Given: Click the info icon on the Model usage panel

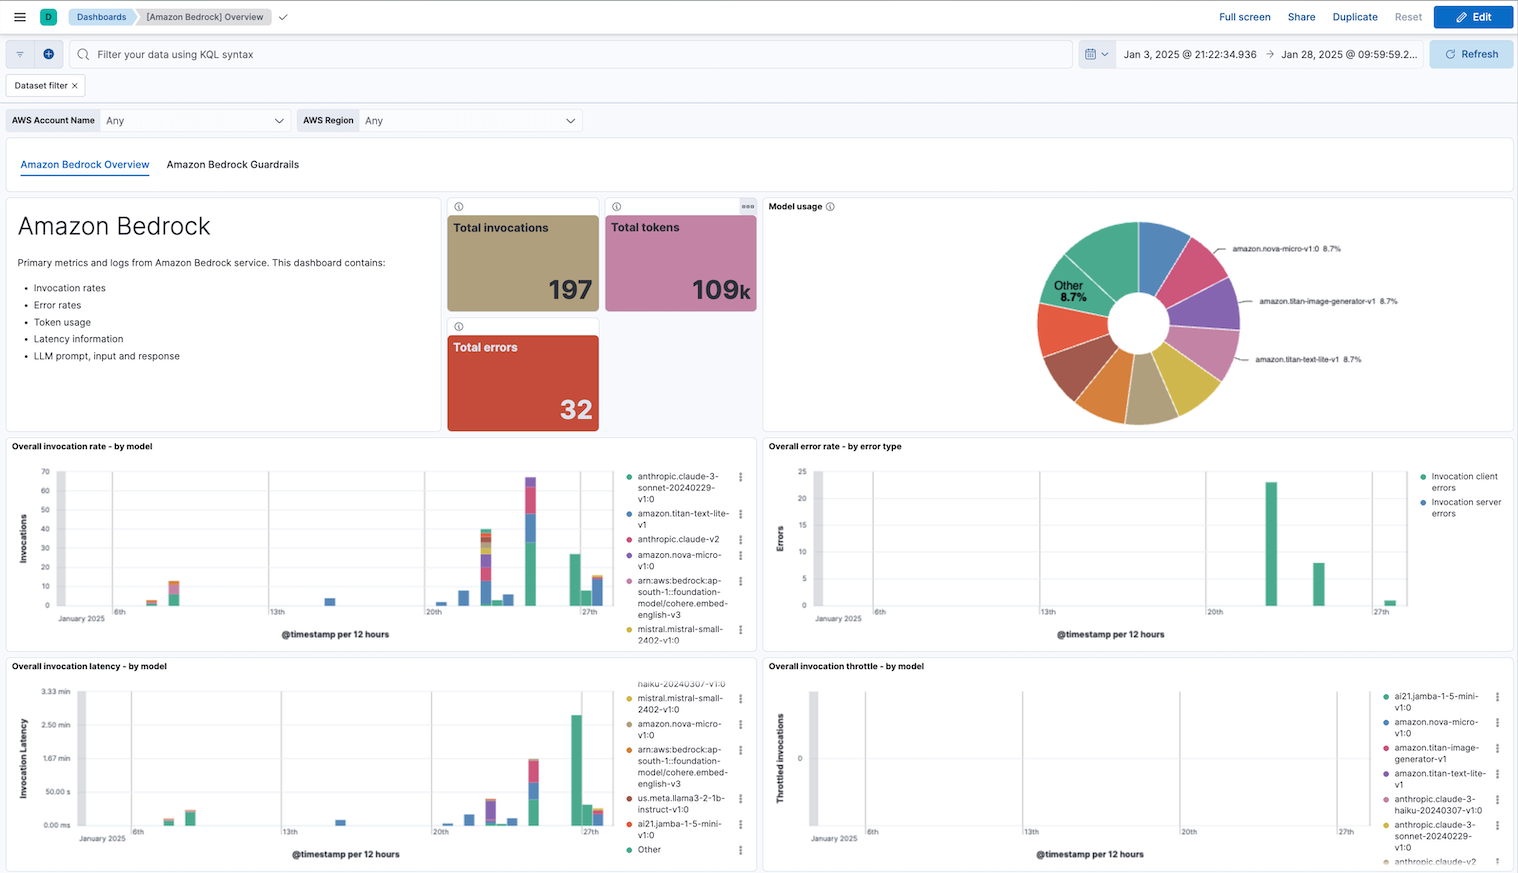Looking at the screenshot, I should coord(832,206).
